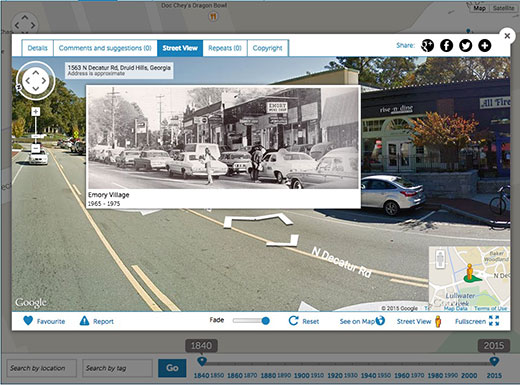Viewport: 520px width, 385px height.
Task: Open the Details tab
Action: click(38, 48)
